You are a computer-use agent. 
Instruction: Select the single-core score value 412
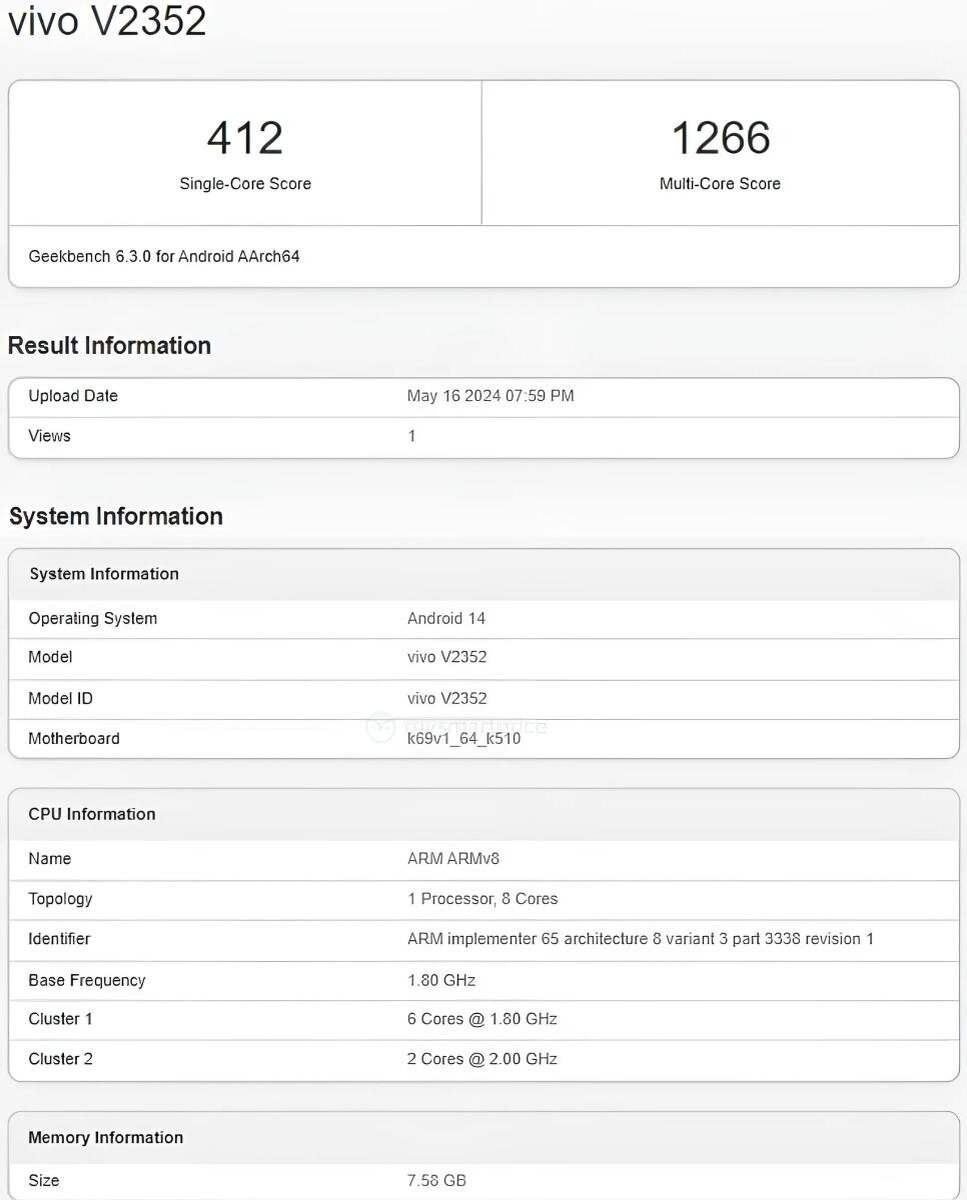click(245, 138)
